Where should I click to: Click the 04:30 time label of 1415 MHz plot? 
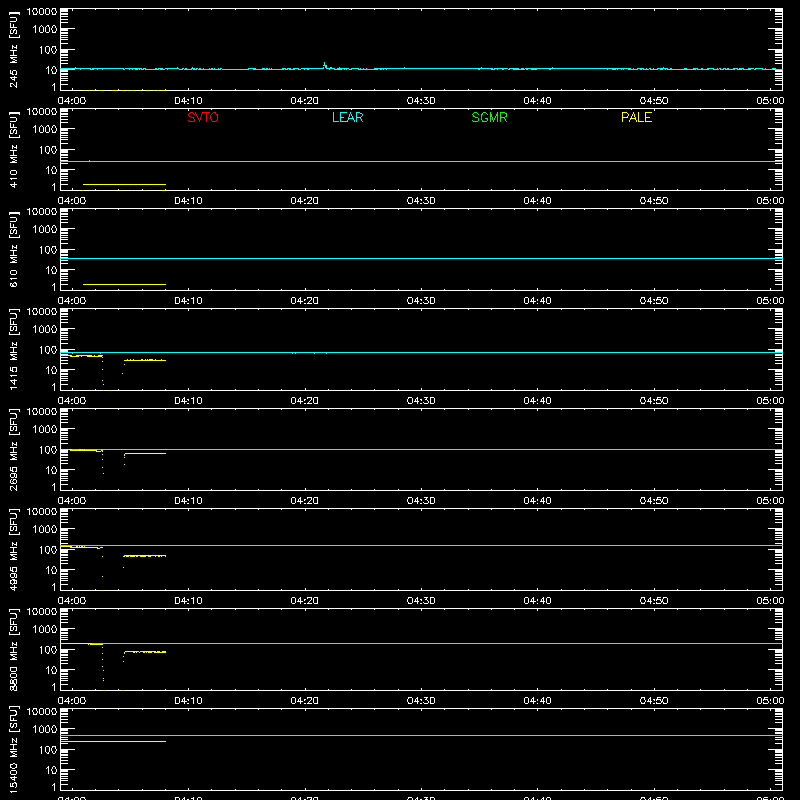coord(421,401)
